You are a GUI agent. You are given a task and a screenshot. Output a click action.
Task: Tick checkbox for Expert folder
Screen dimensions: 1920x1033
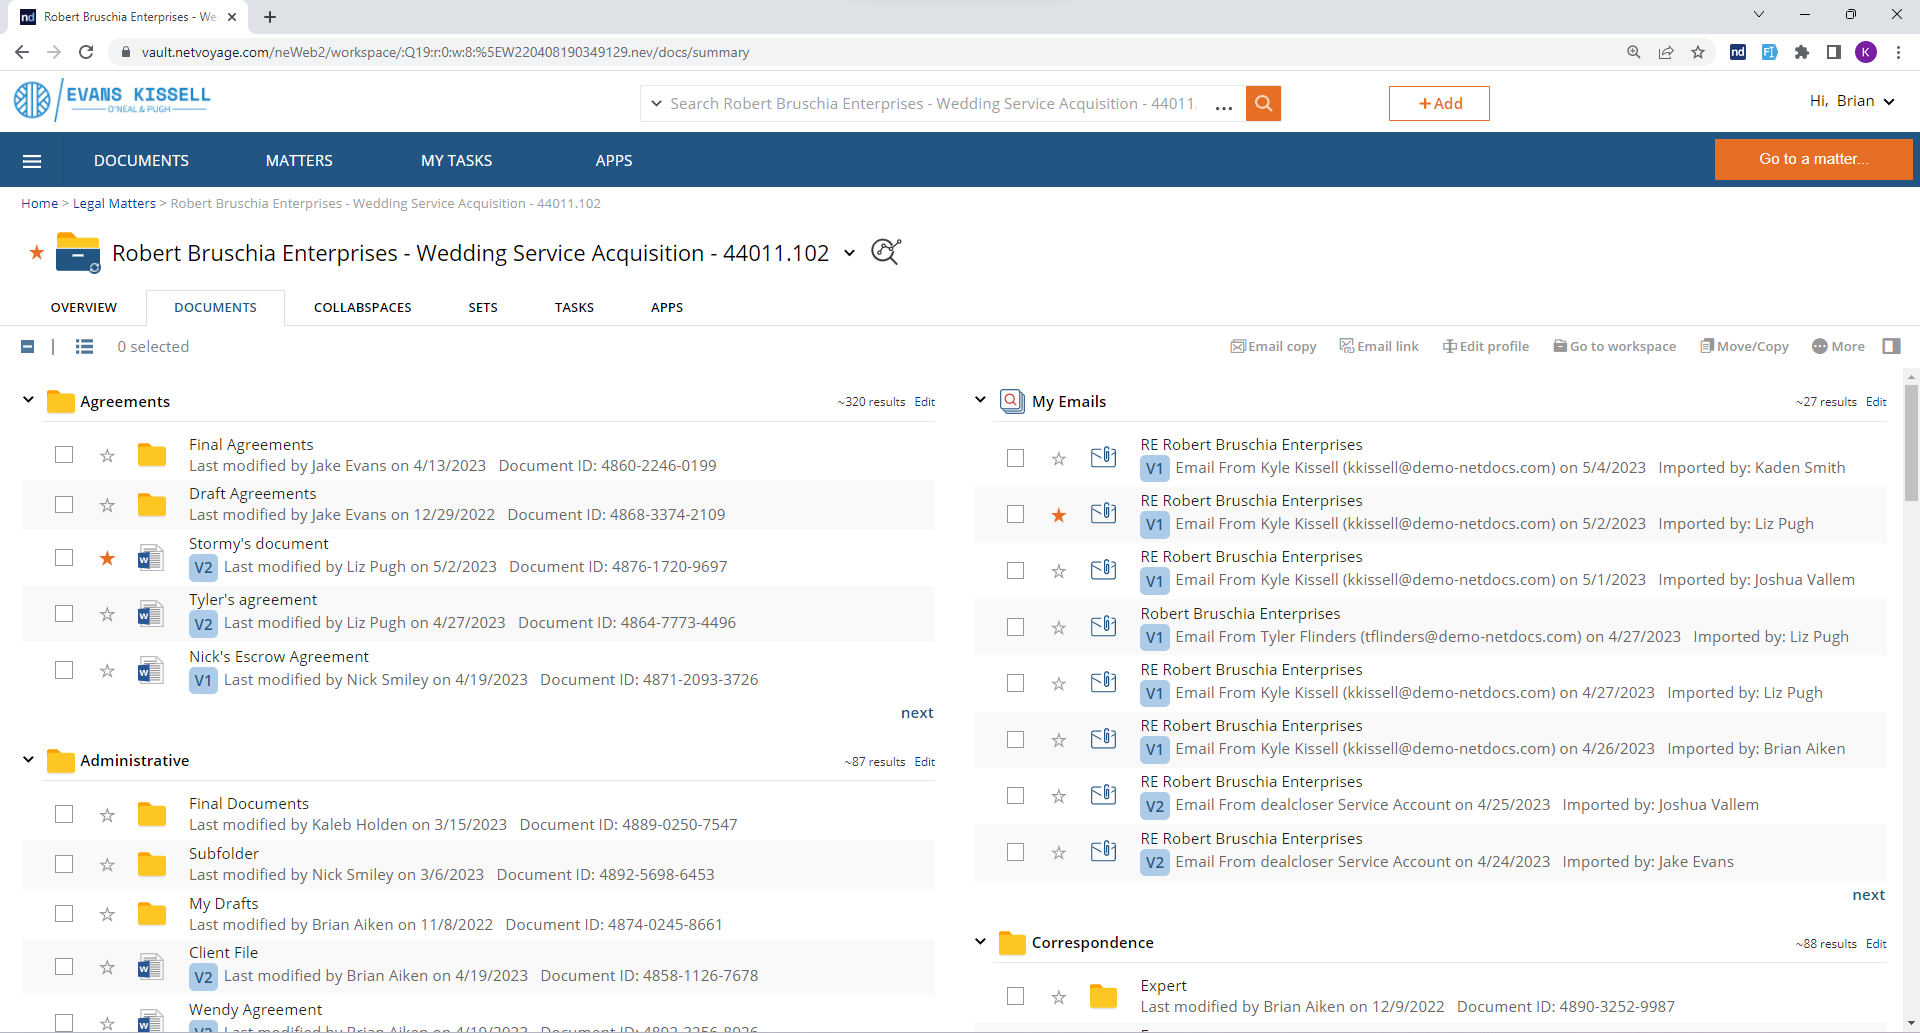point(1015,996)
